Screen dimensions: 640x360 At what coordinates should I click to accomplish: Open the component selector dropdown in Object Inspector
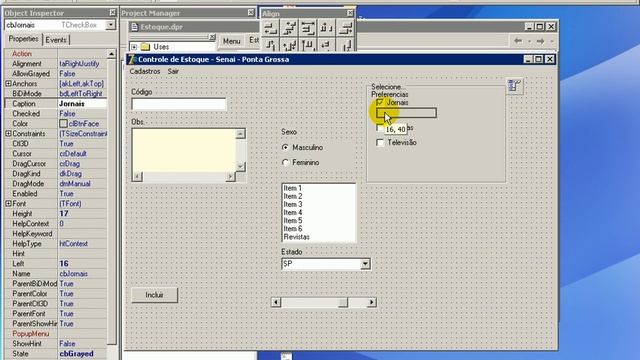(x=111, y=25)
